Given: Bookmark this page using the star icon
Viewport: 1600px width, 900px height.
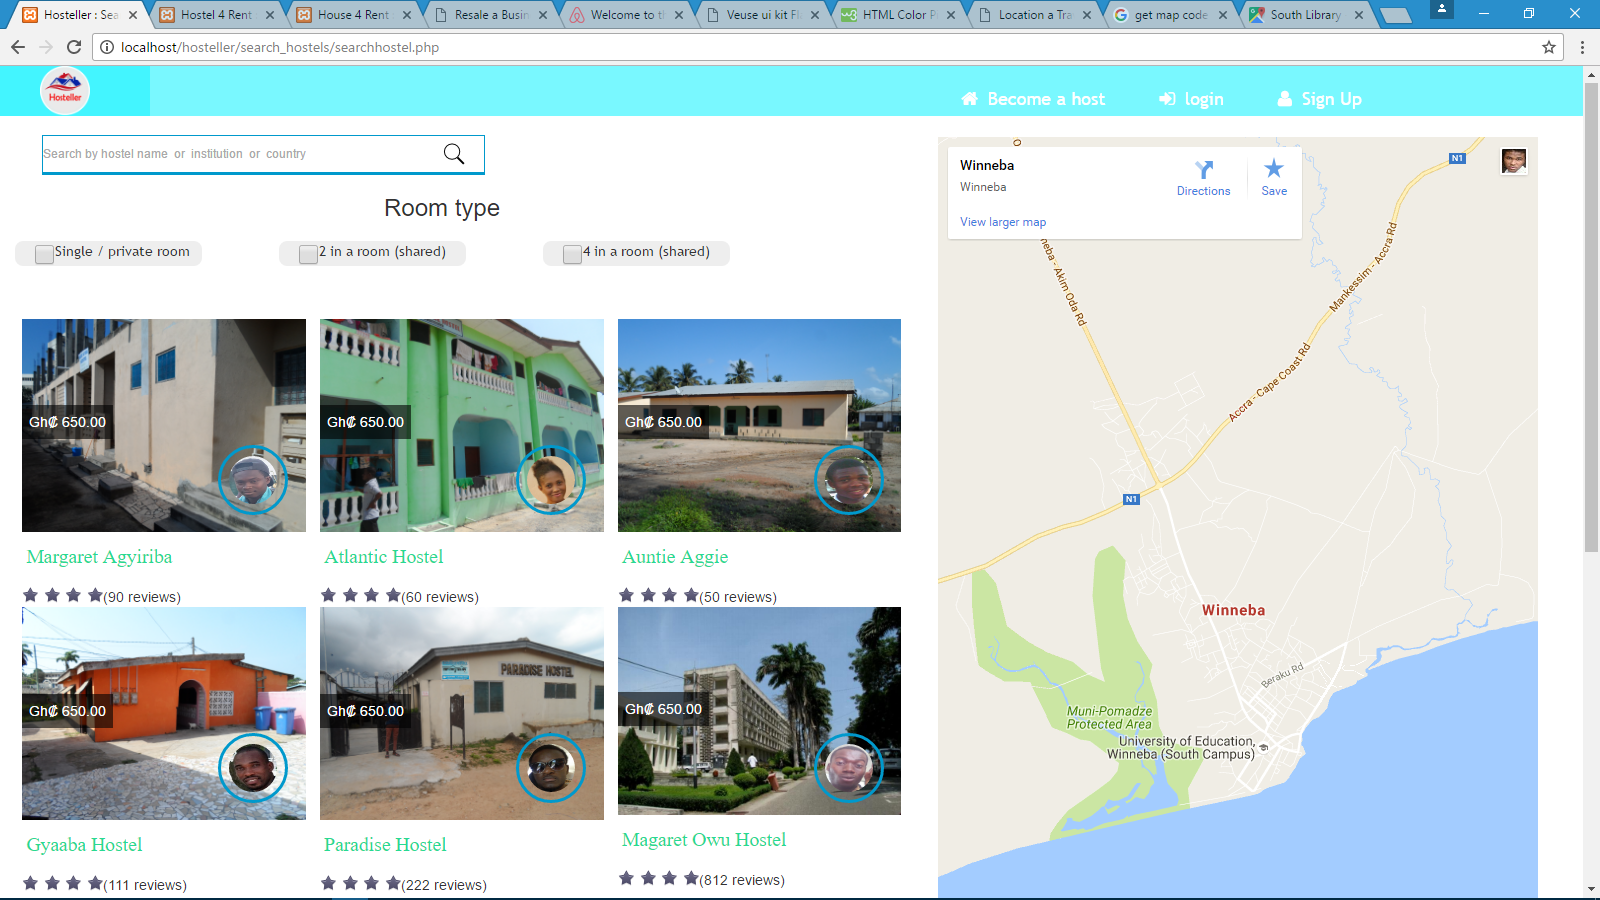Looking at the screenshot, I should 1549,47.
